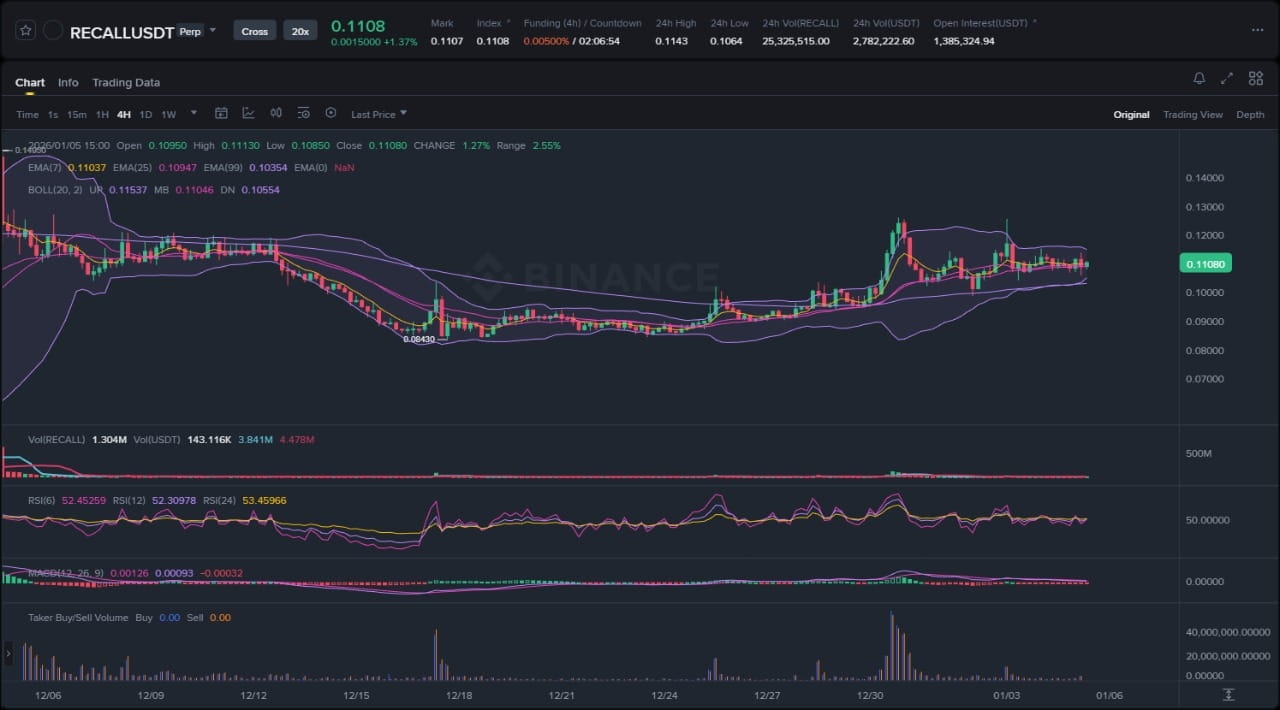Click the EMA(25) indicator label

[132, 167]
